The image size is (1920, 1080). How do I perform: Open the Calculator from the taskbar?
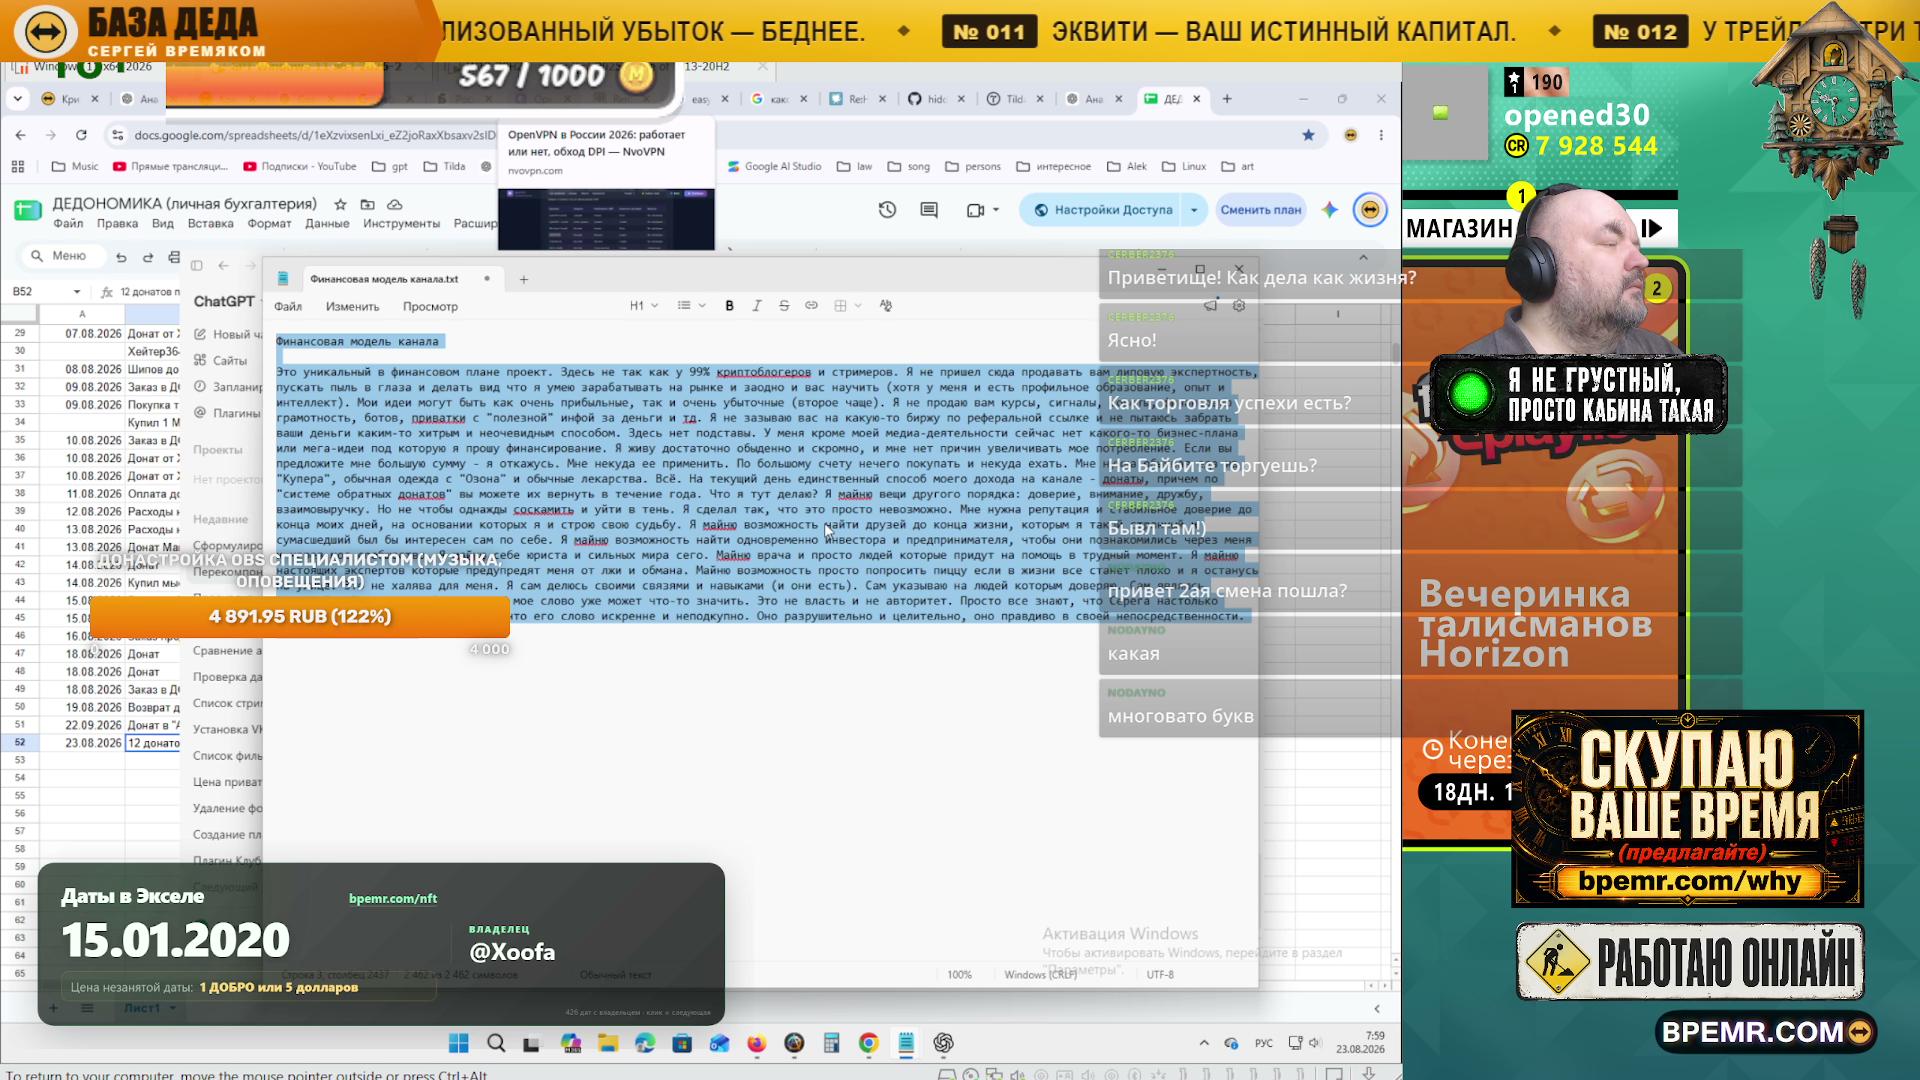831,1044
